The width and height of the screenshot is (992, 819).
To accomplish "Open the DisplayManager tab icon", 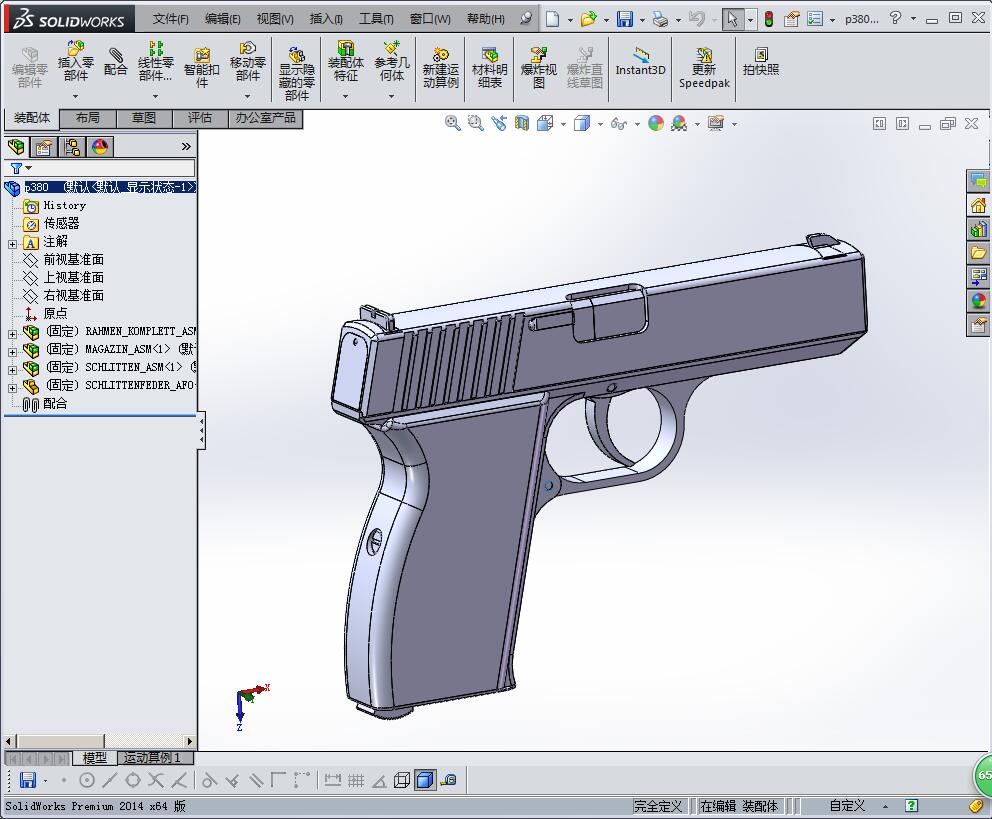I will pyautogui.click(x=100, y=147).
